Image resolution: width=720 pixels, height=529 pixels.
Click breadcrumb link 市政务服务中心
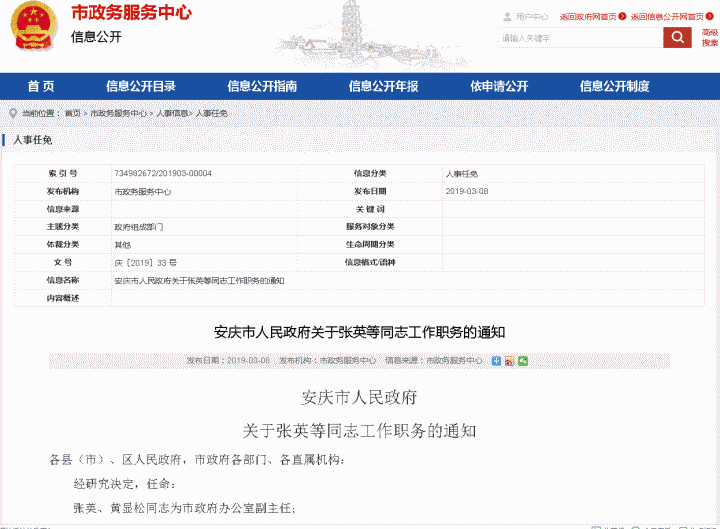click(x=118, y=113)
